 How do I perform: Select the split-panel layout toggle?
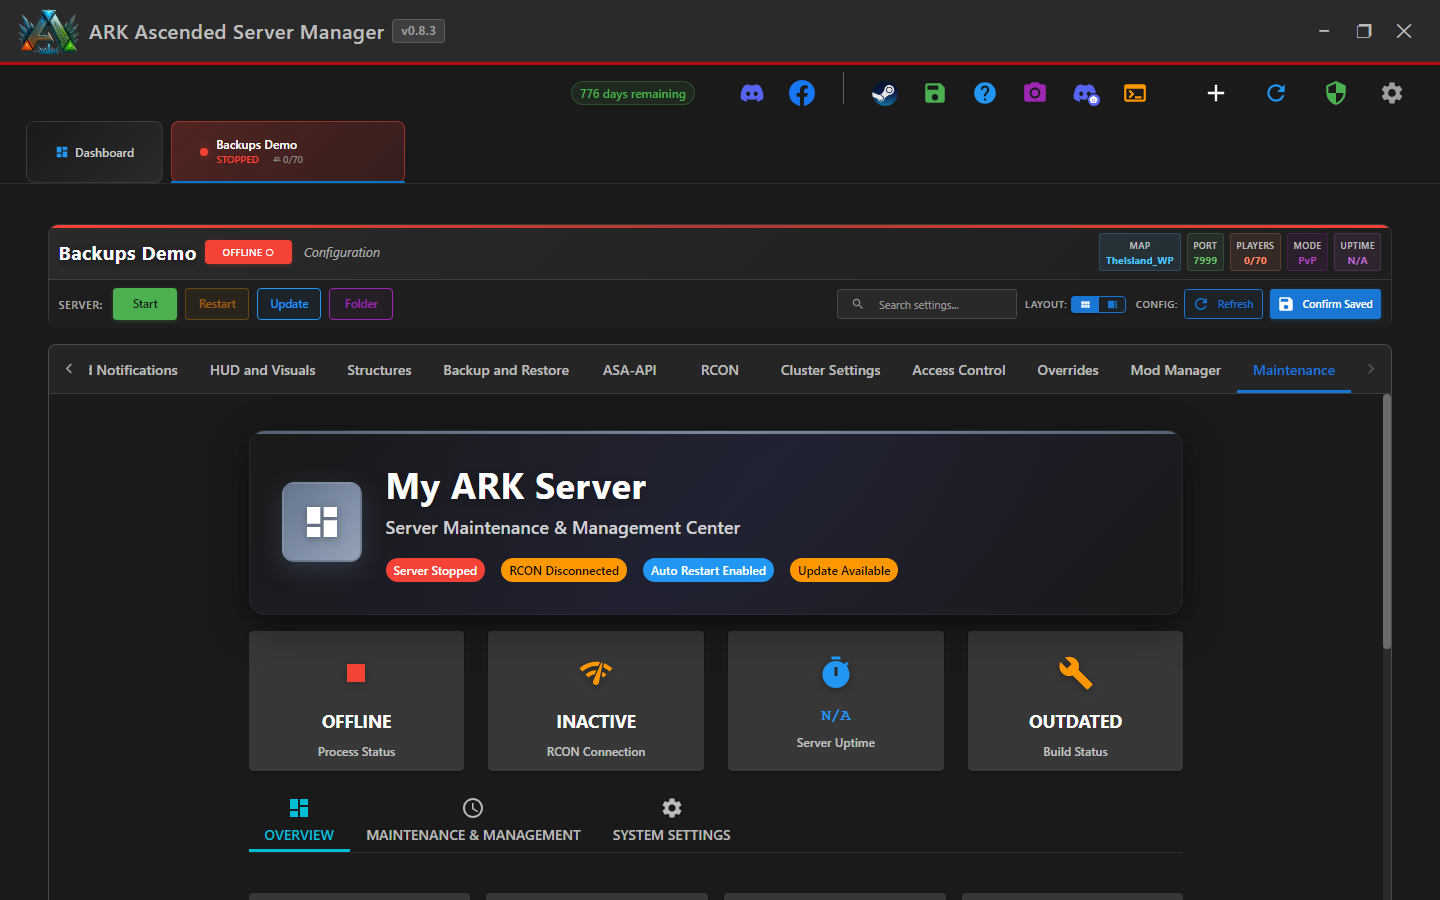click(x=1112, y=304)
